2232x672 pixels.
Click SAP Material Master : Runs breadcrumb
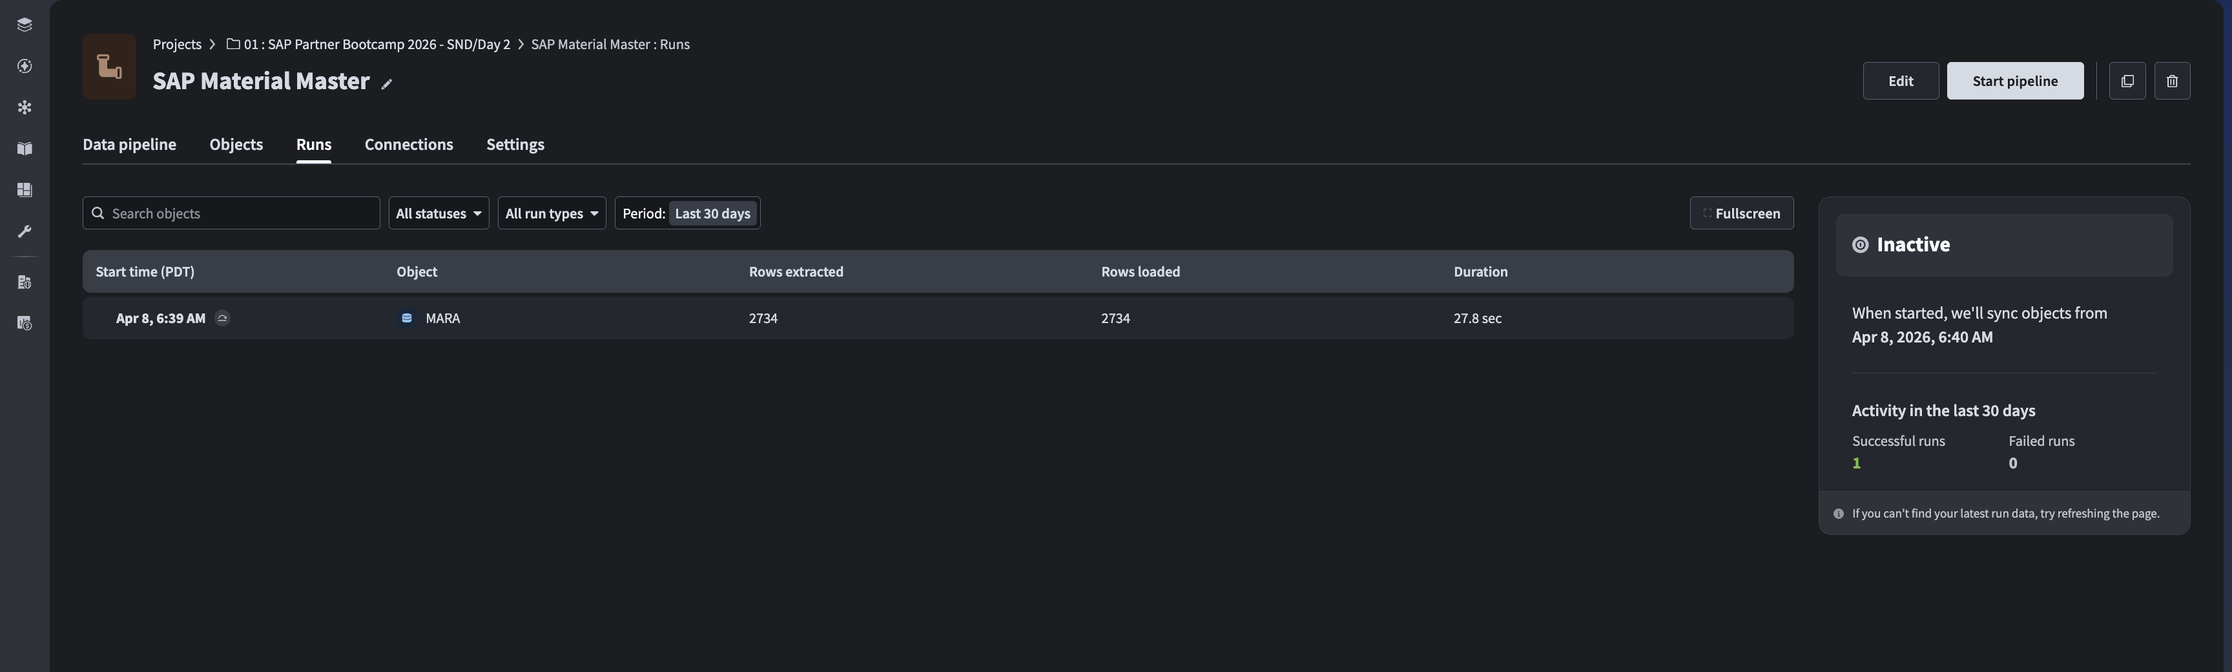[x=610, y=44]
